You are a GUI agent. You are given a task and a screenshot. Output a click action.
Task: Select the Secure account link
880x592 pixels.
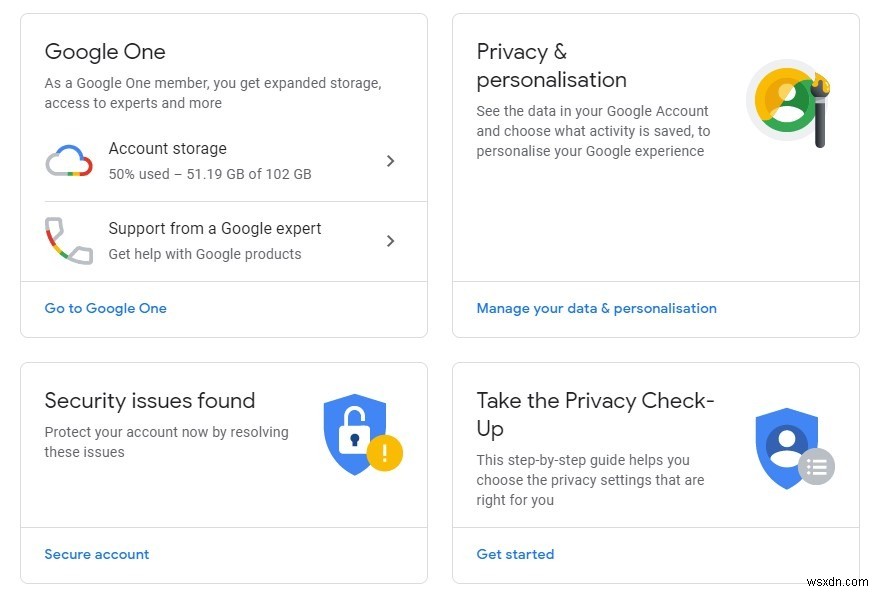(x=96, y=554)
